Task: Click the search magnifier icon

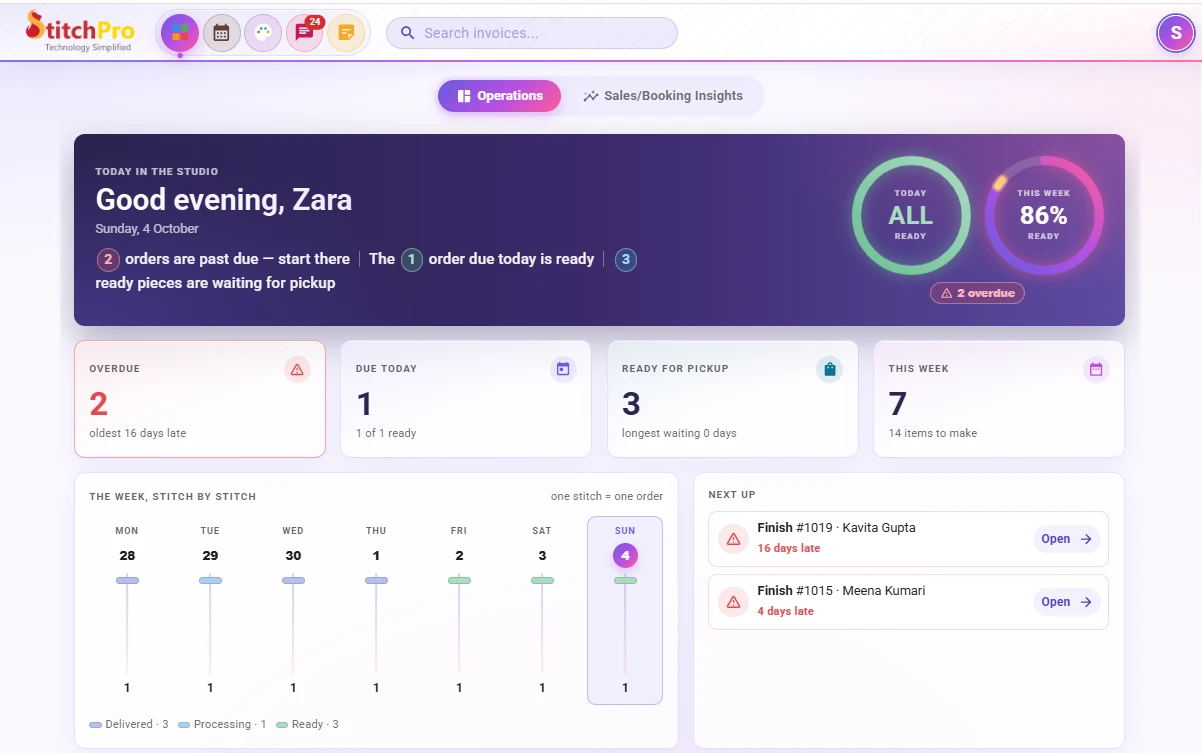Action: pos(407,33)
